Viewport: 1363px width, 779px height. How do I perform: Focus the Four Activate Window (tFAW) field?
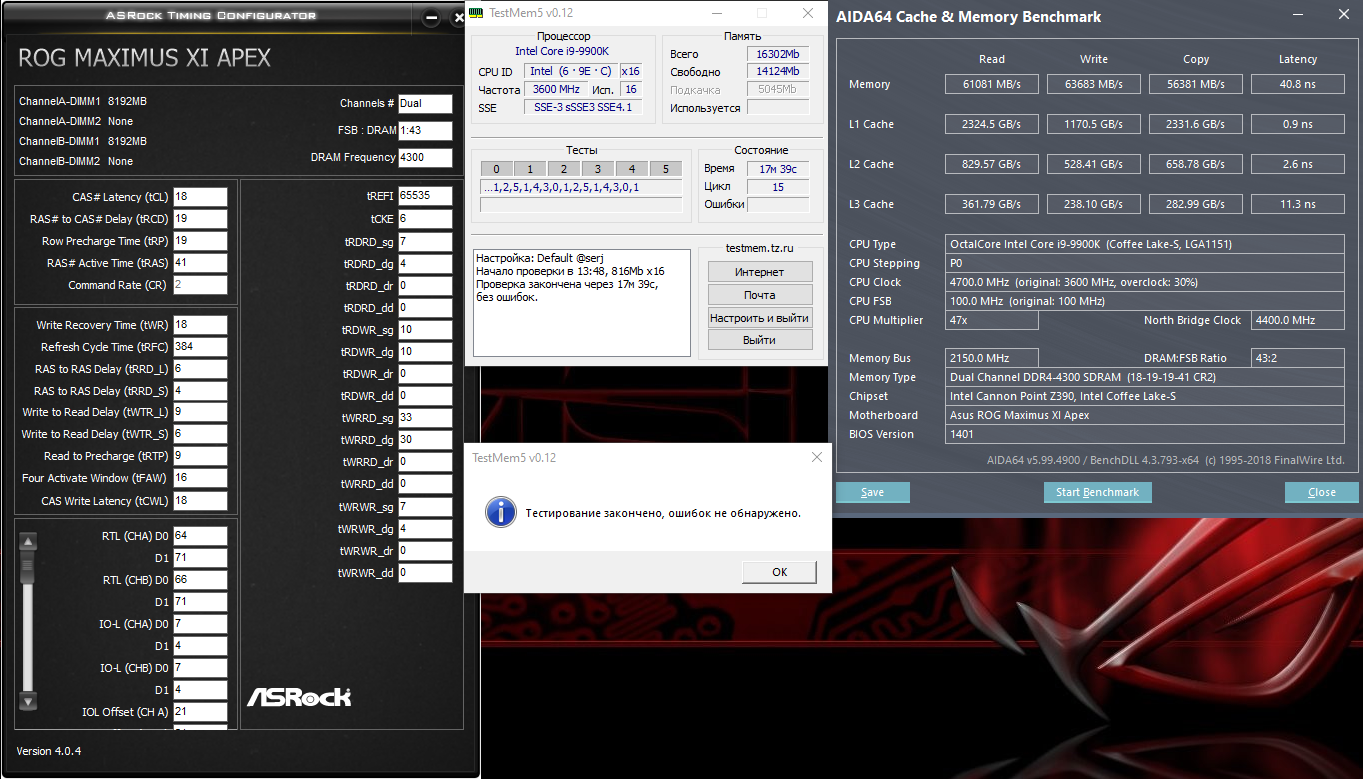pos(200,478)
